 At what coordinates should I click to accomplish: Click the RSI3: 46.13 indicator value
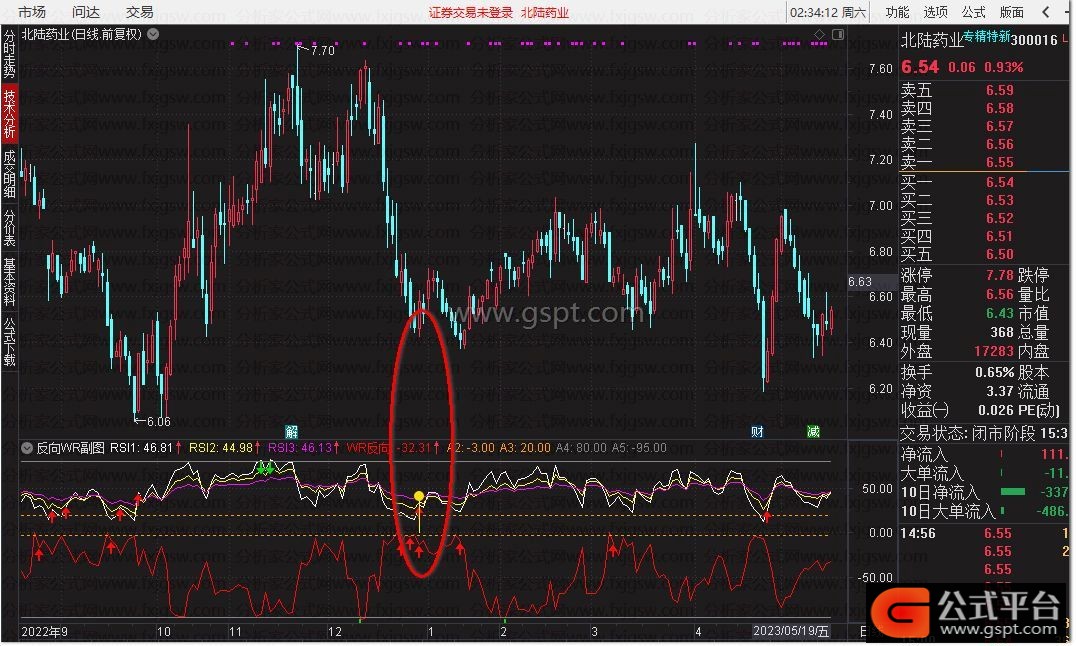[x=300, y=448]
